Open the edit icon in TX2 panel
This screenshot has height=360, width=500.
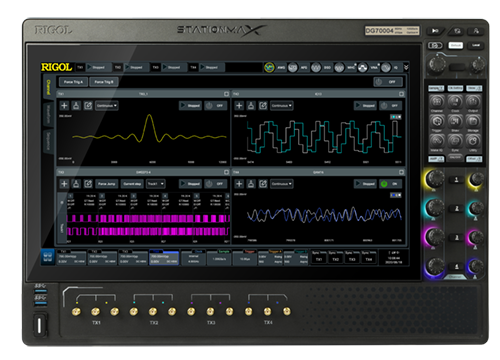[x=263, y=106]
